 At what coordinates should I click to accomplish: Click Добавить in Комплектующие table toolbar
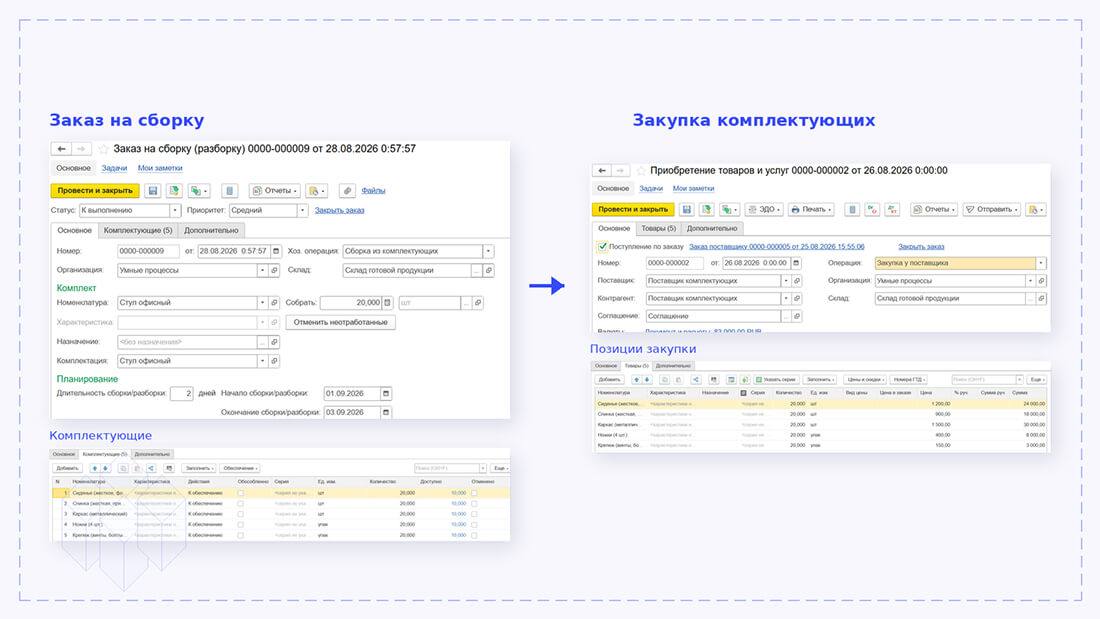coord(67,468)
